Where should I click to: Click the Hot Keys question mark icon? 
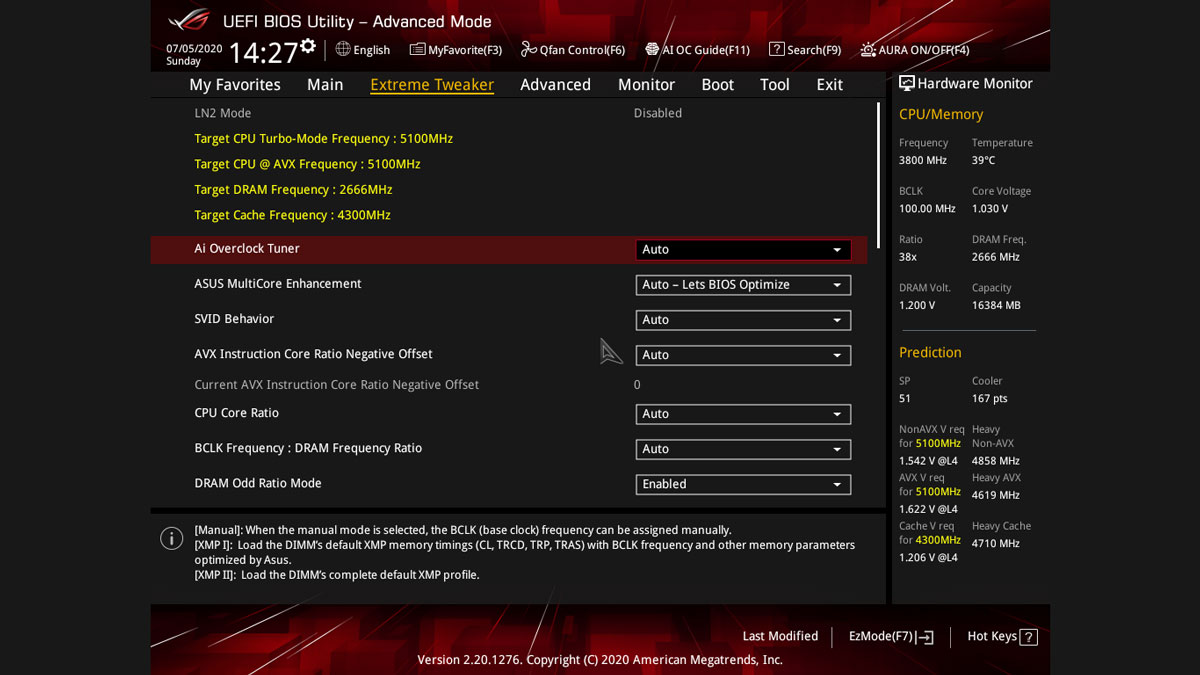1029,637
